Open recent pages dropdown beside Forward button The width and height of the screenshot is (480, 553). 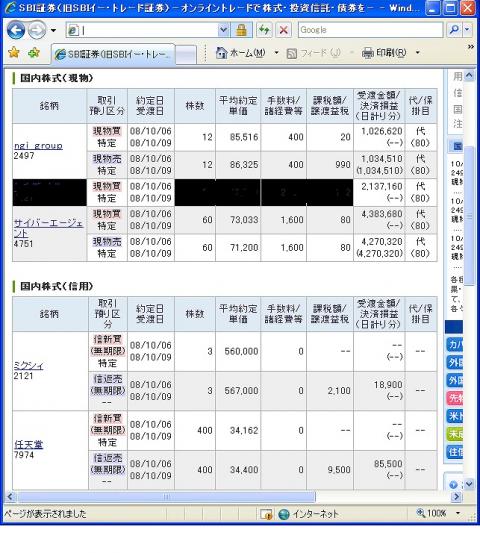tap(53, 30)
